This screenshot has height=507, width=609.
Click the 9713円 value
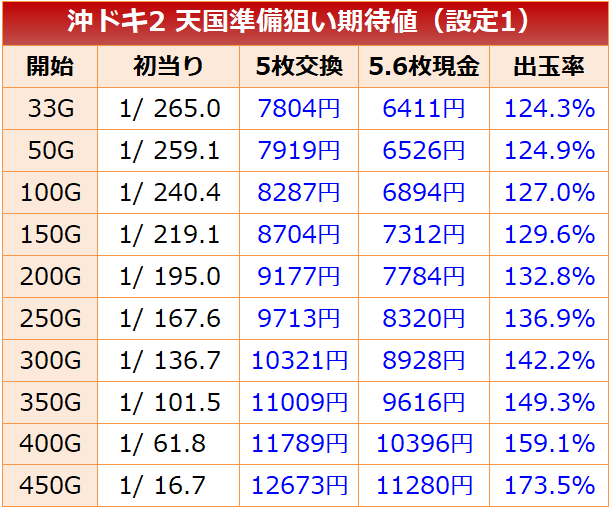pos(299,318)
